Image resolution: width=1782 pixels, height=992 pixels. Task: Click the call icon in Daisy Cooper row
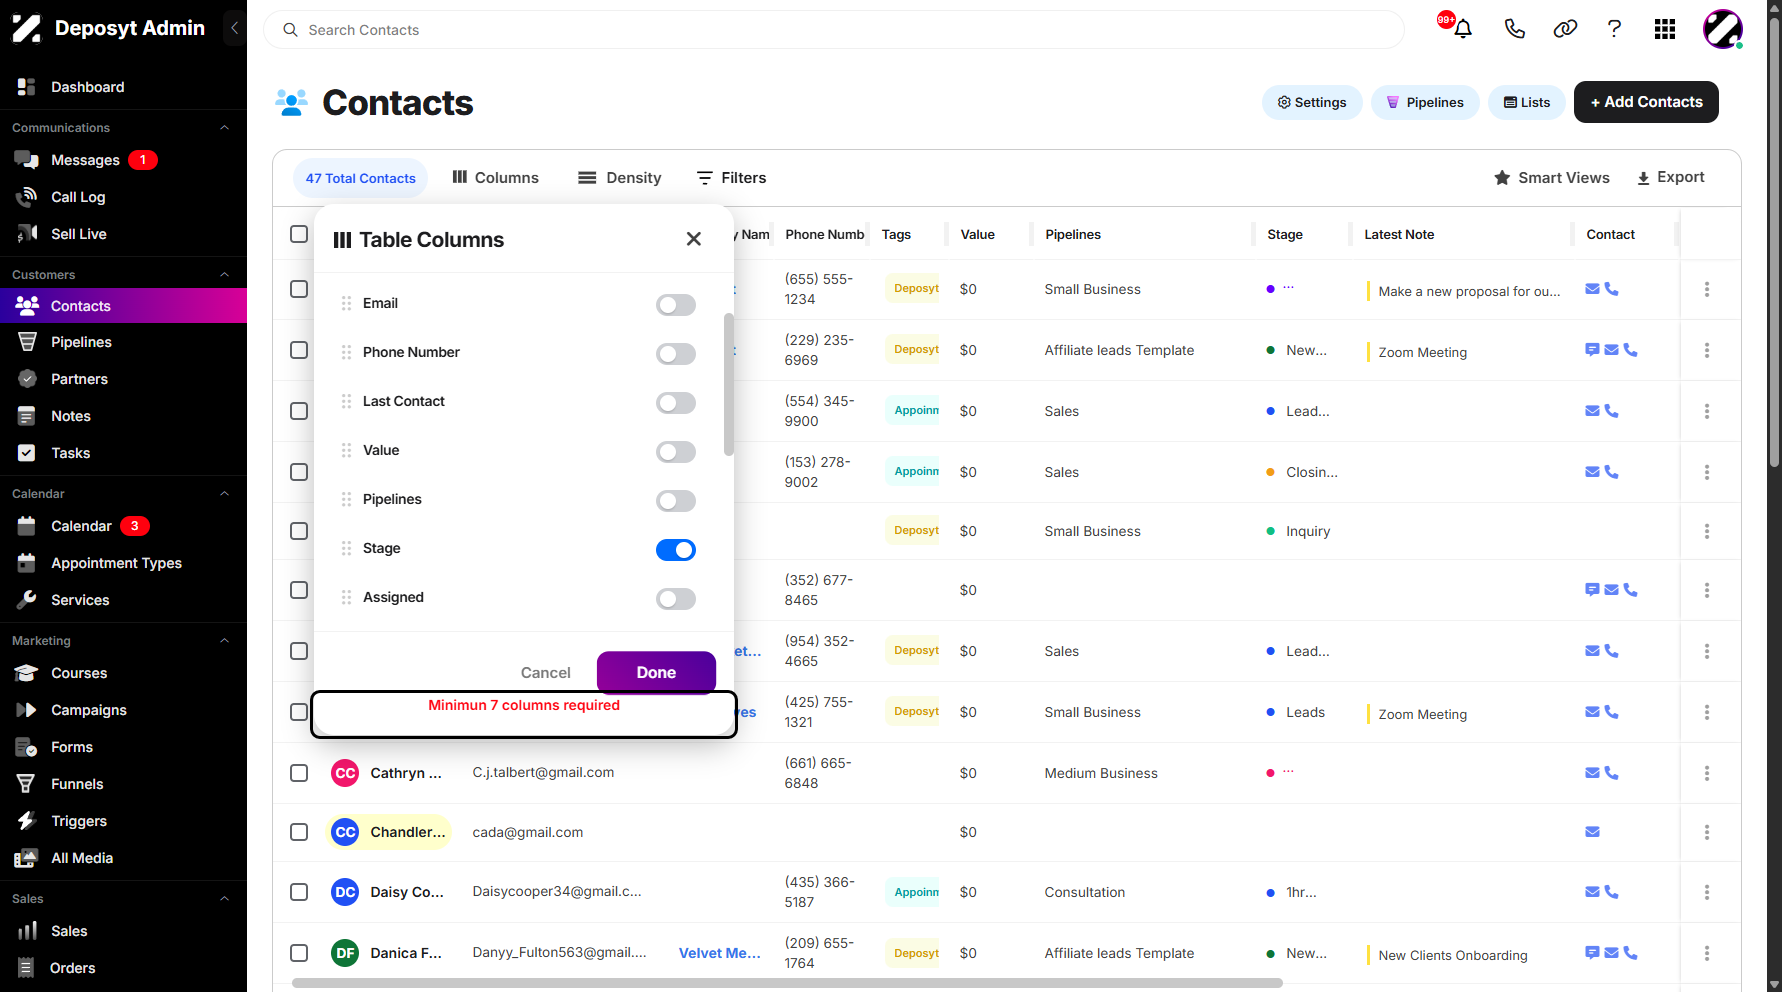click(1611, 892)
